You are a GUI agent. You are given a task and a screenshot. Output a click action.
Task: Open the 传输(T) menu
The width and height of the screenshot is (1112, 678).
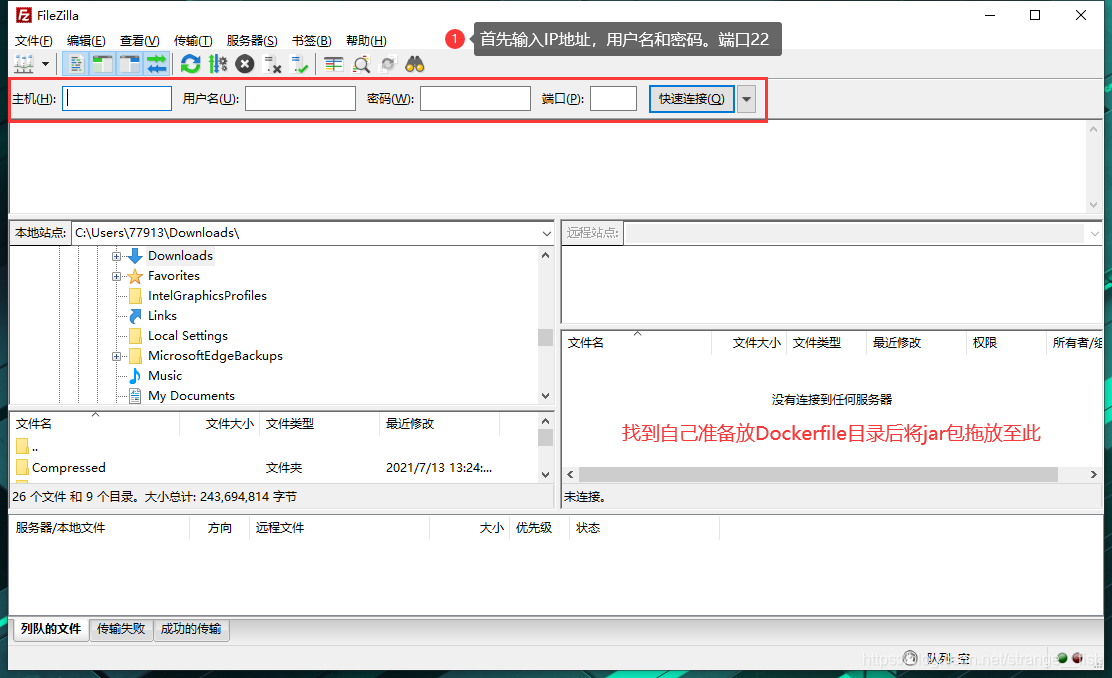tap(193, 40)
